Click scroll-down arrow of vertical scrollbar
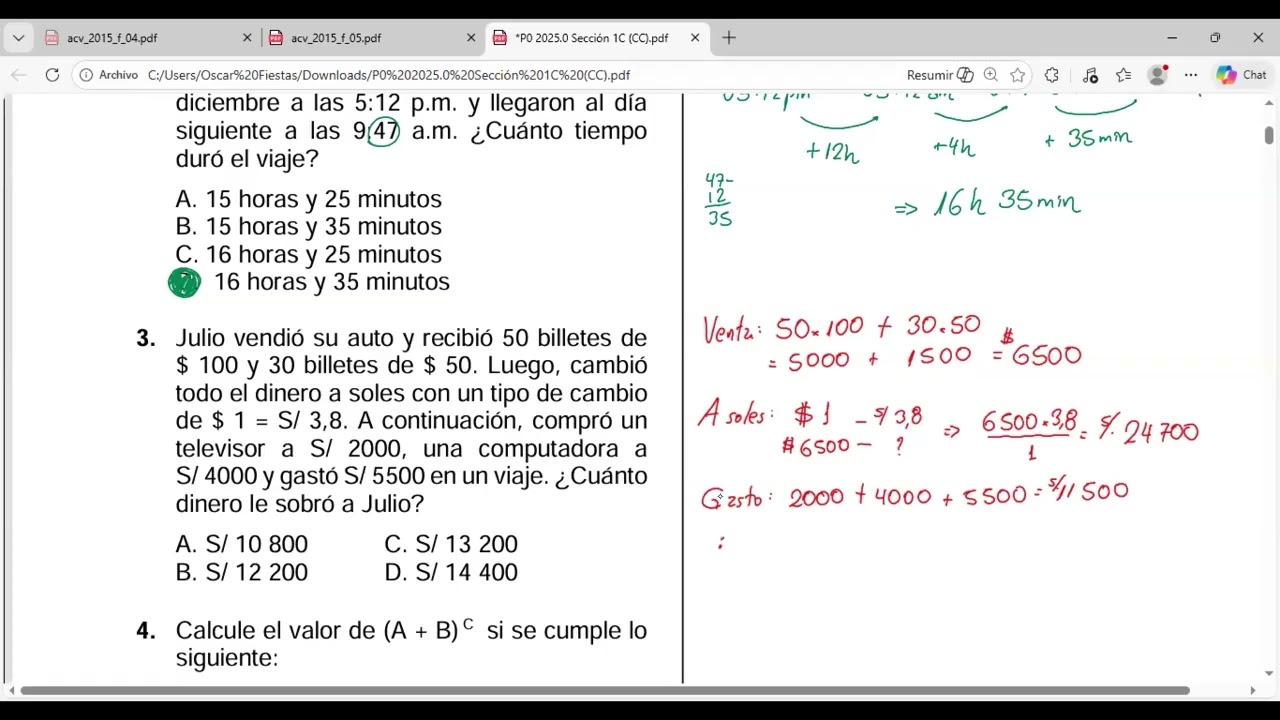This screenshot has width=1280, height=720. [1269, 674]
